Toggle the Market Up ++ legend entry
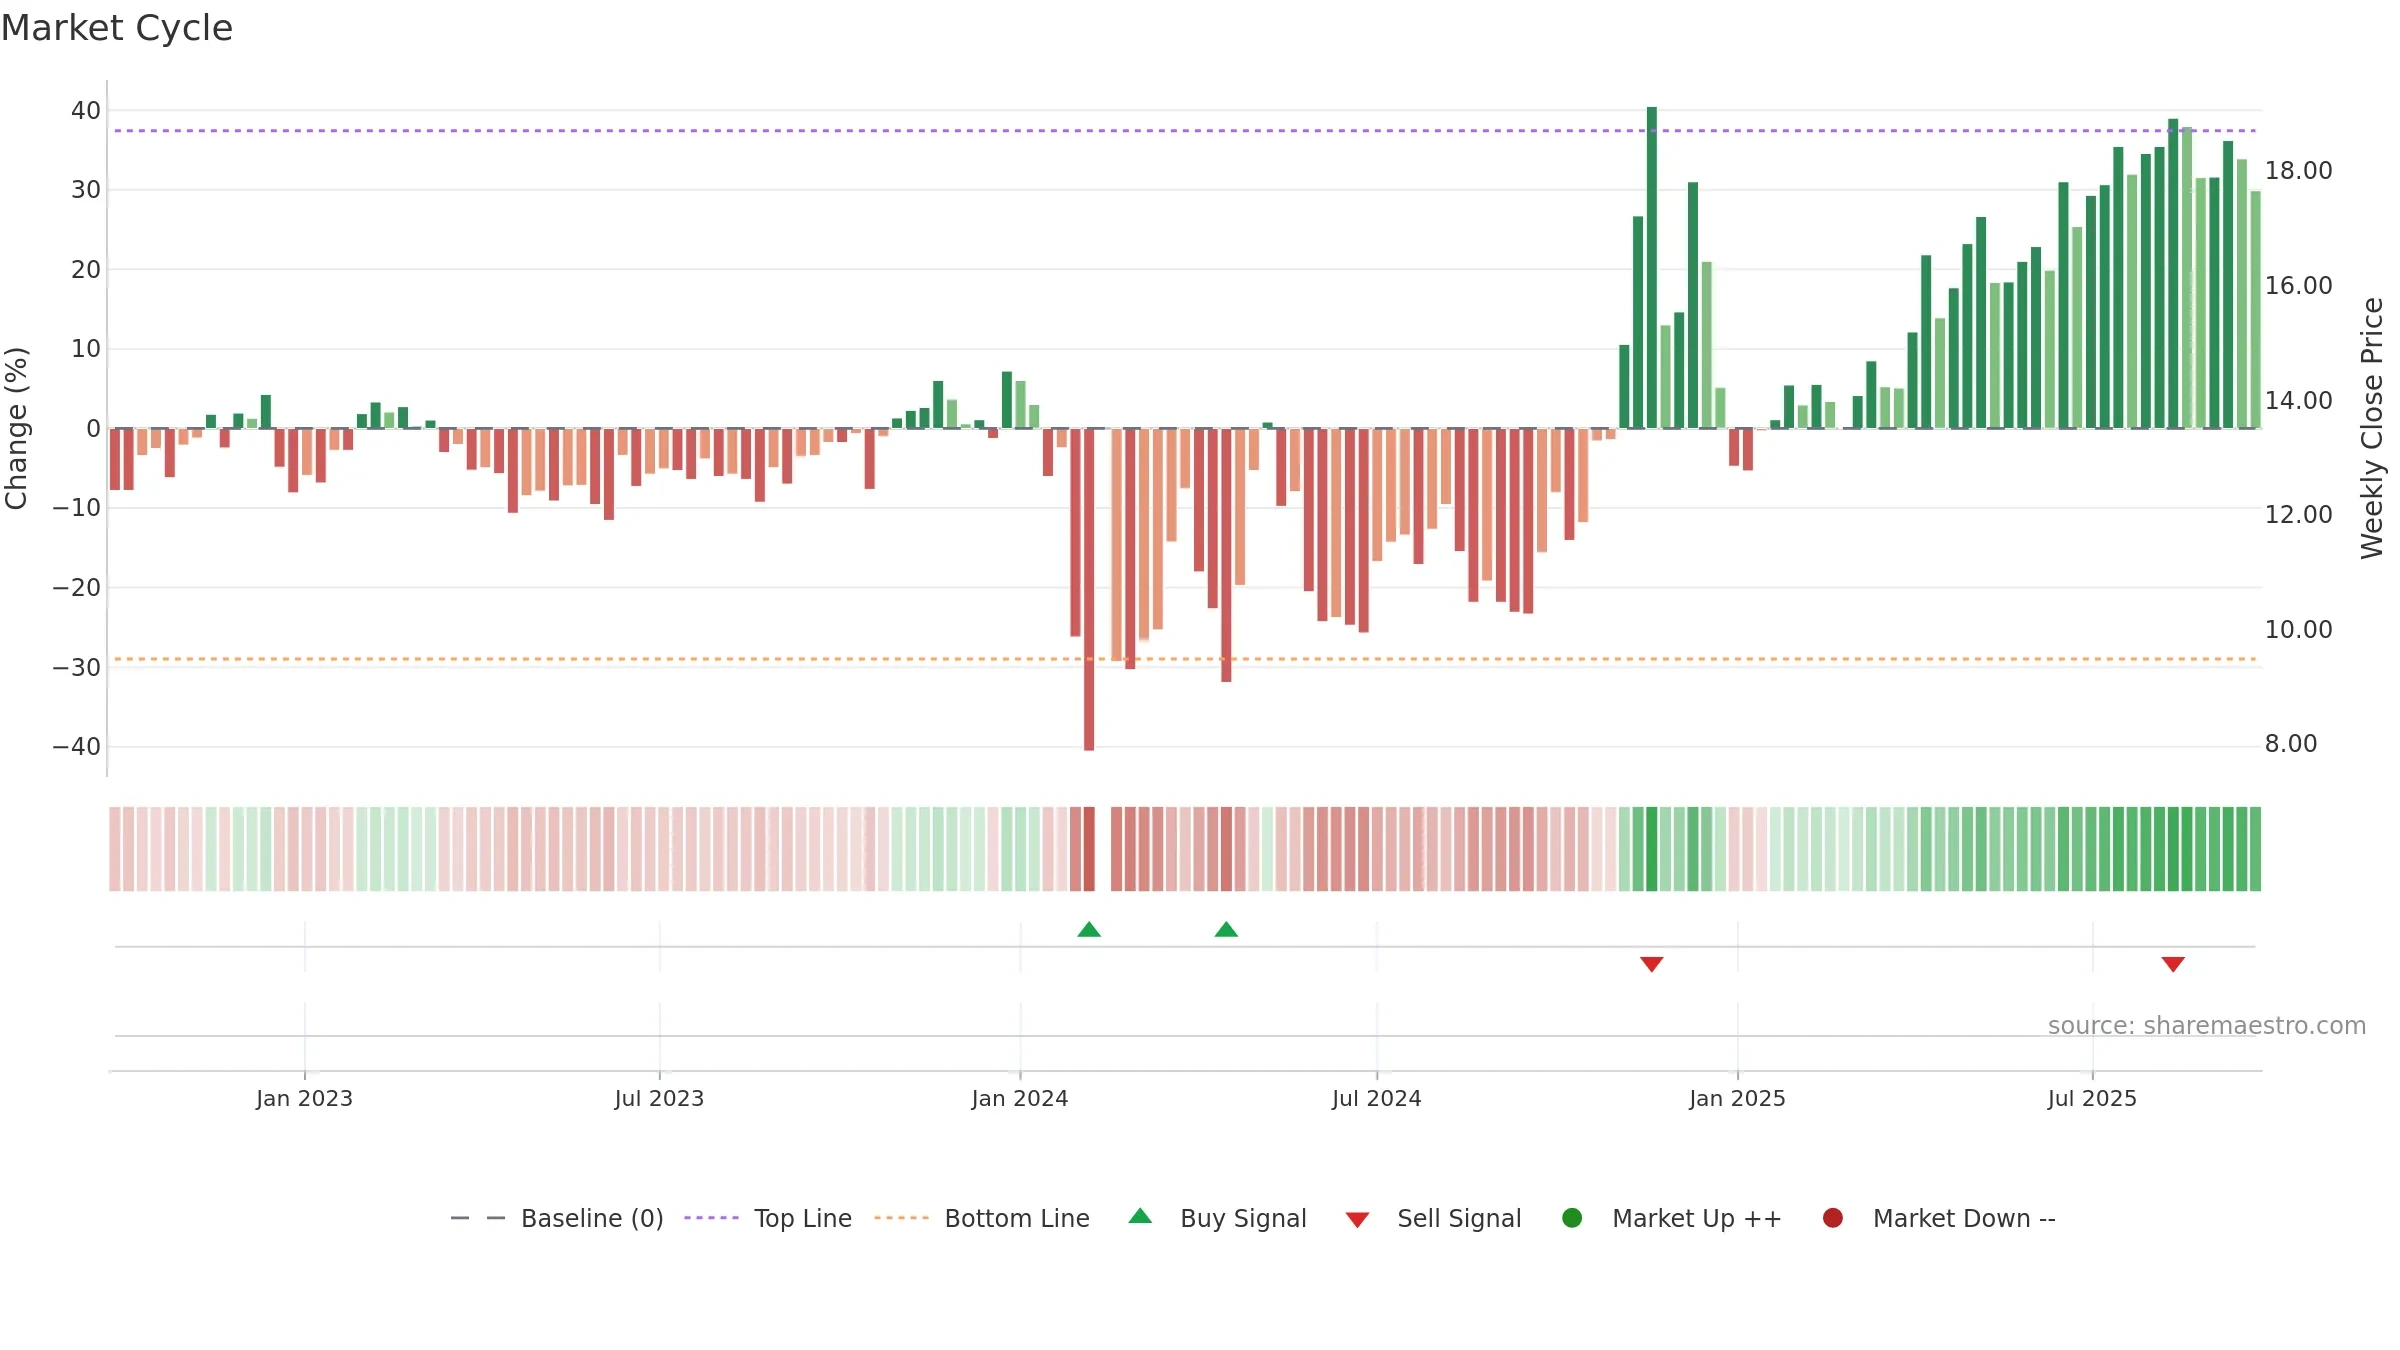 (1671, 1218)
